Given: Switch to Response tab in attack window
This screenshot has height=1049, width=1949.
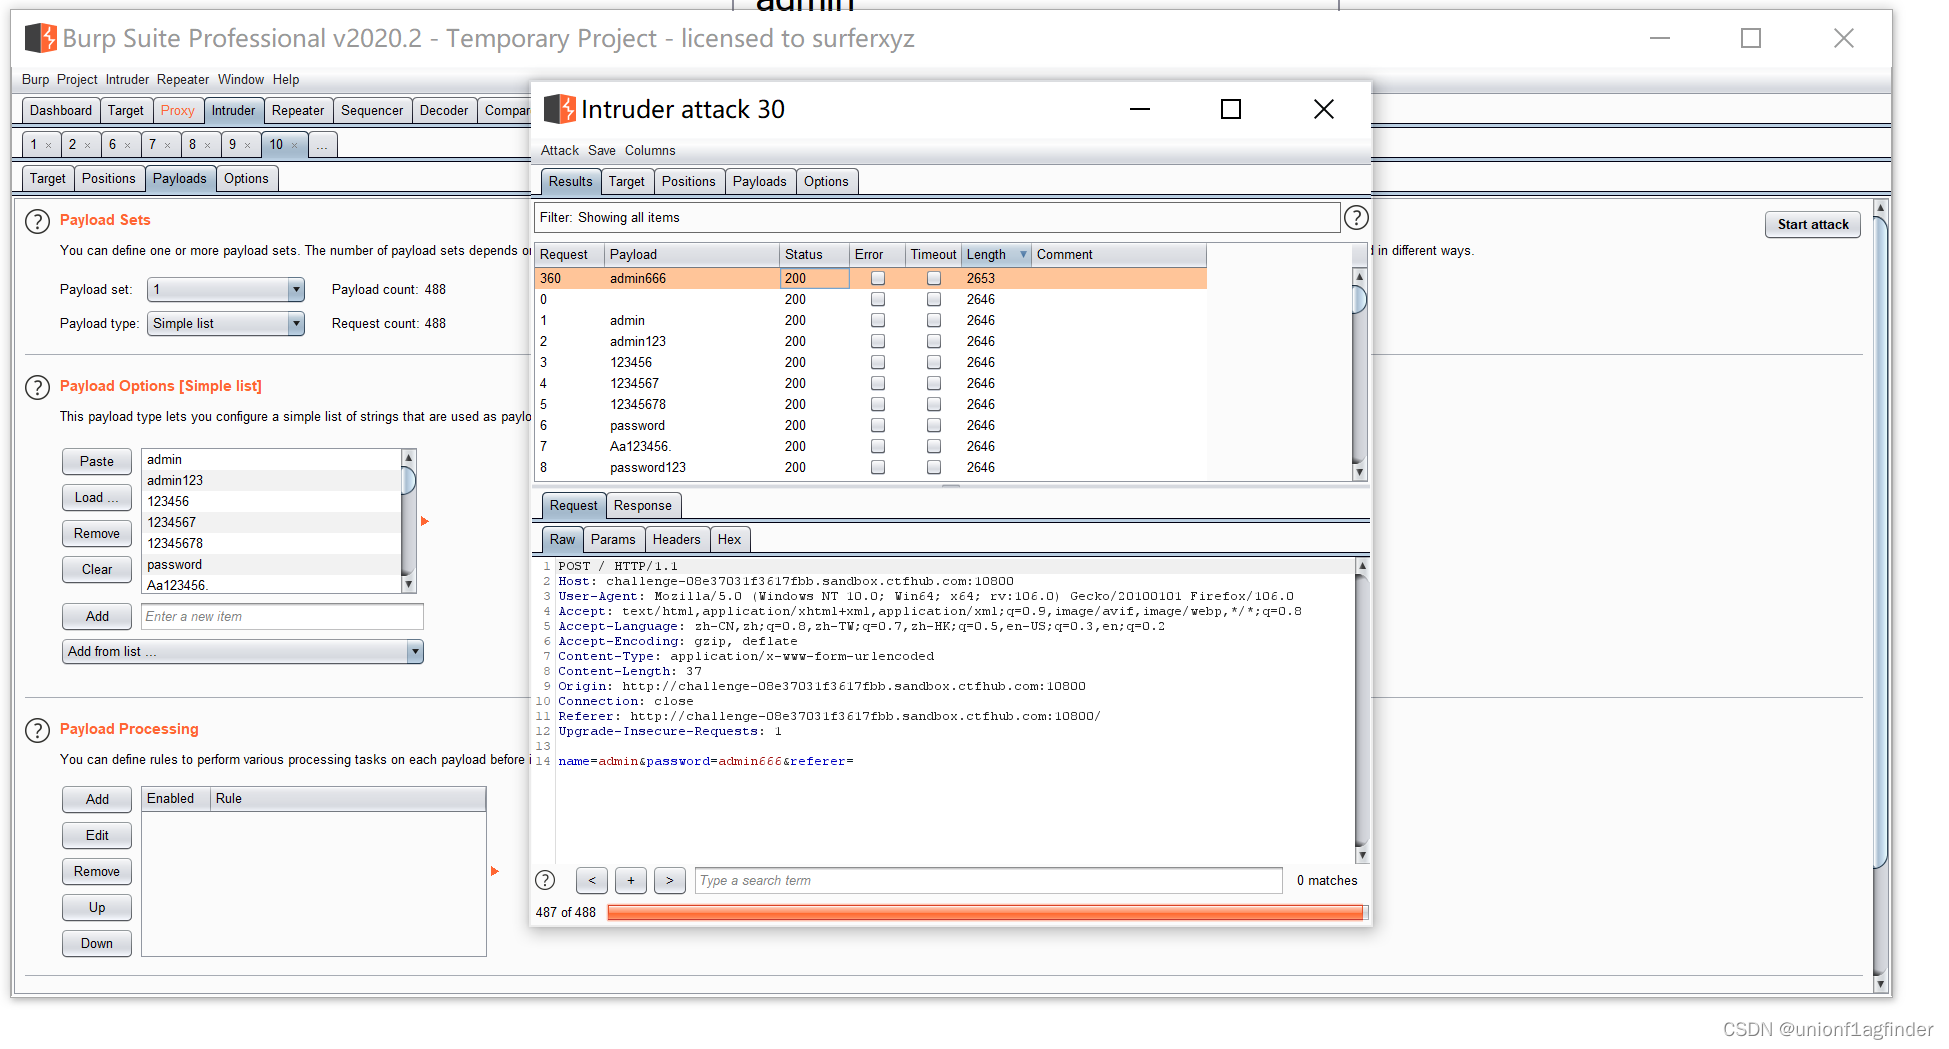Looking at the screenshot, I should click(643, 506).
